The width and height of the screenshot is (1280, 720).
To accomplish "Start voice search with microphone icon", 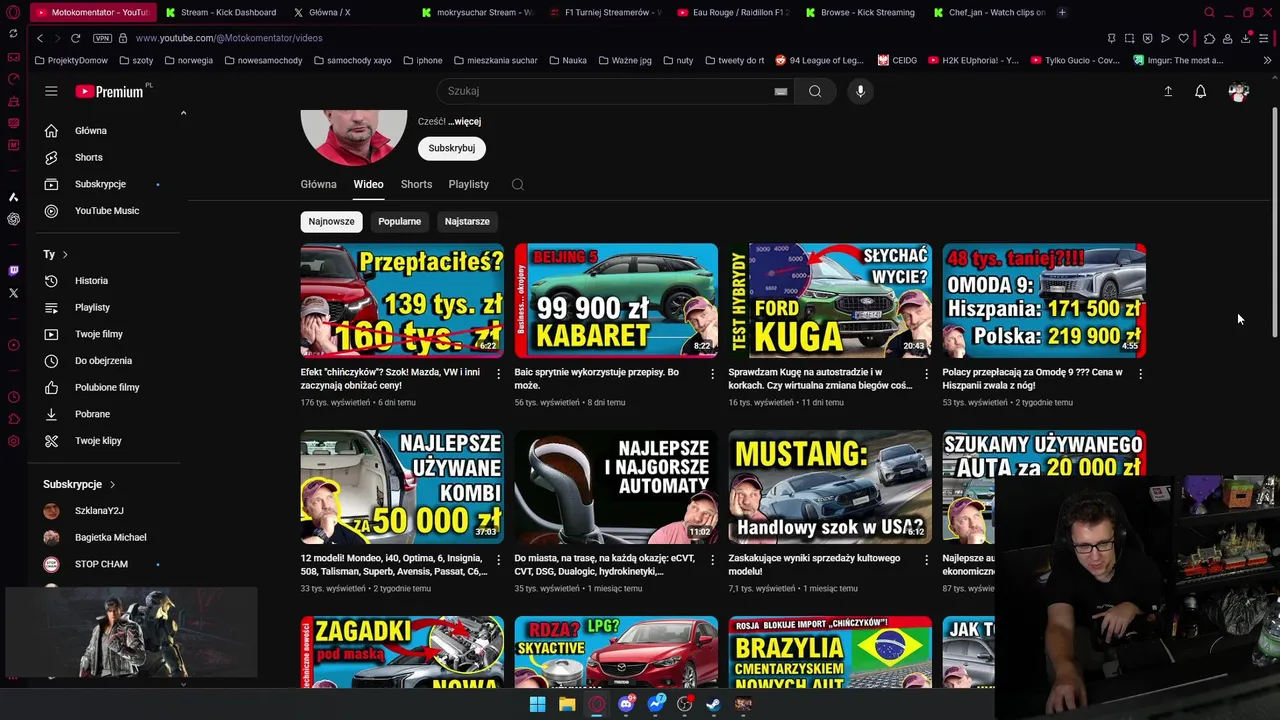I will (860, 91).
